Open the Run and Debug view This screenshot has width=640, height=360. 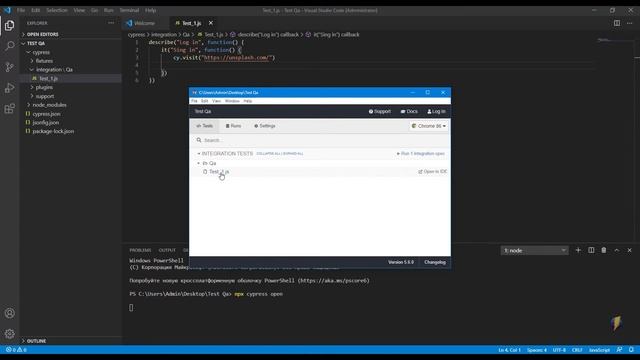(x=9, y=88)
